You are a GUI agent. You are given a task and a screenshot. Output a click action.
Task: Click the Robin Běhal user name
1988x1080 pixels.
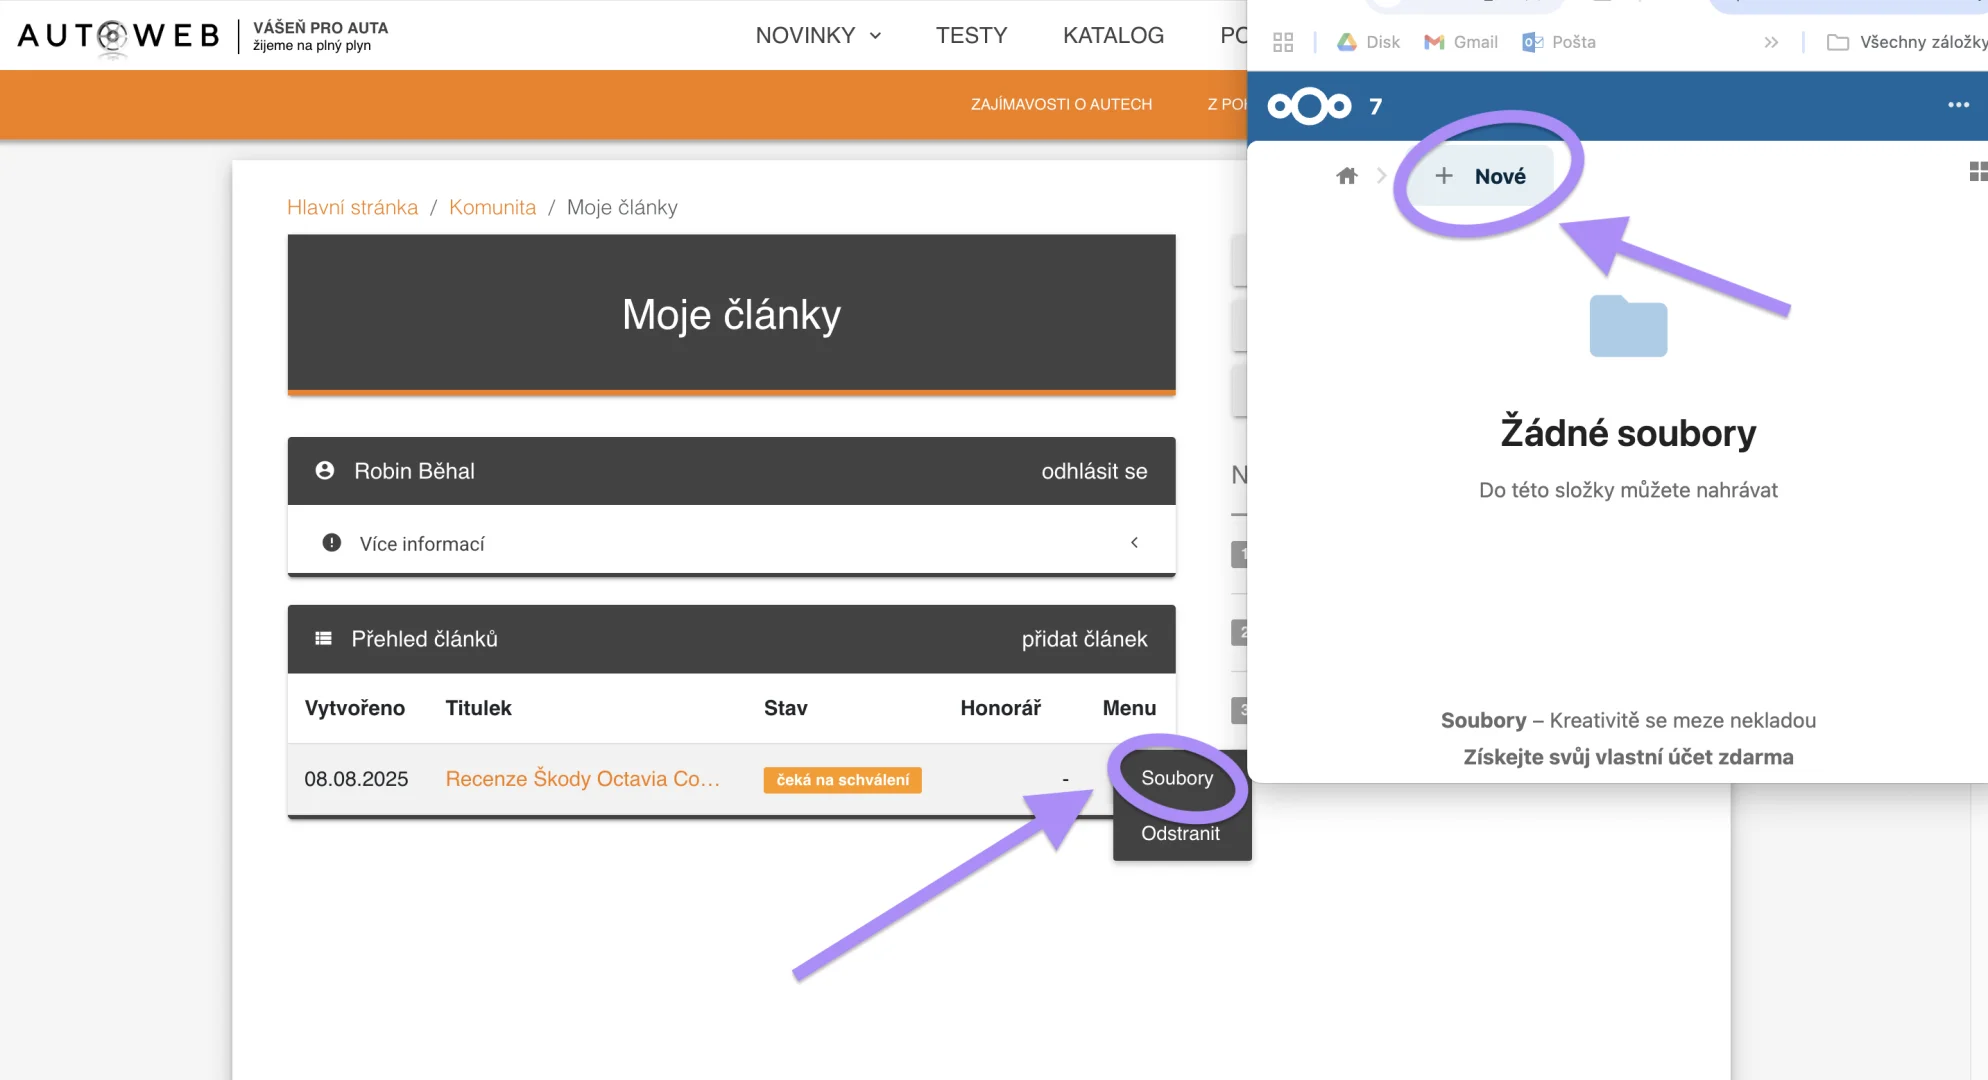coord(414,471)
